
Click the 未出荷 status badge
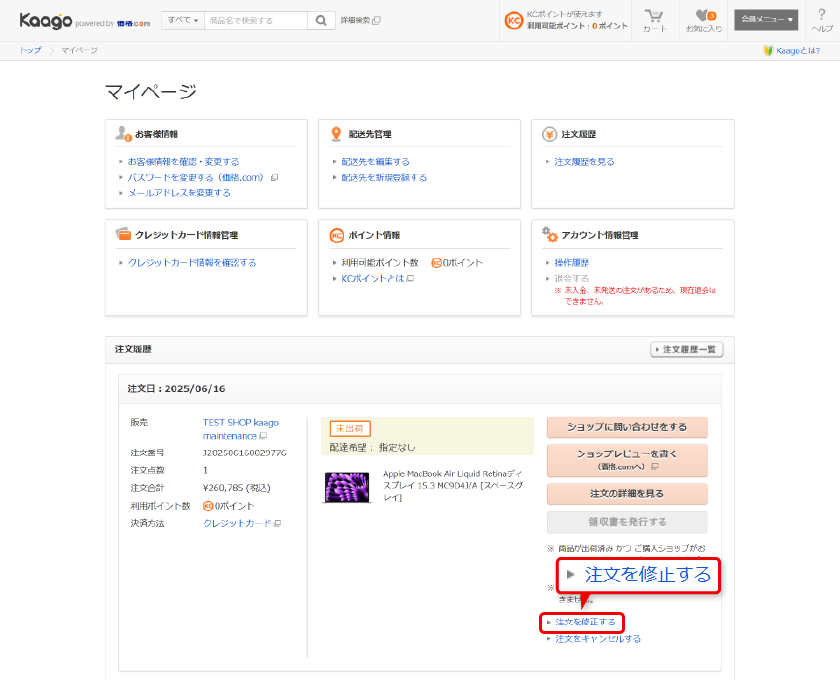point(350,429)
